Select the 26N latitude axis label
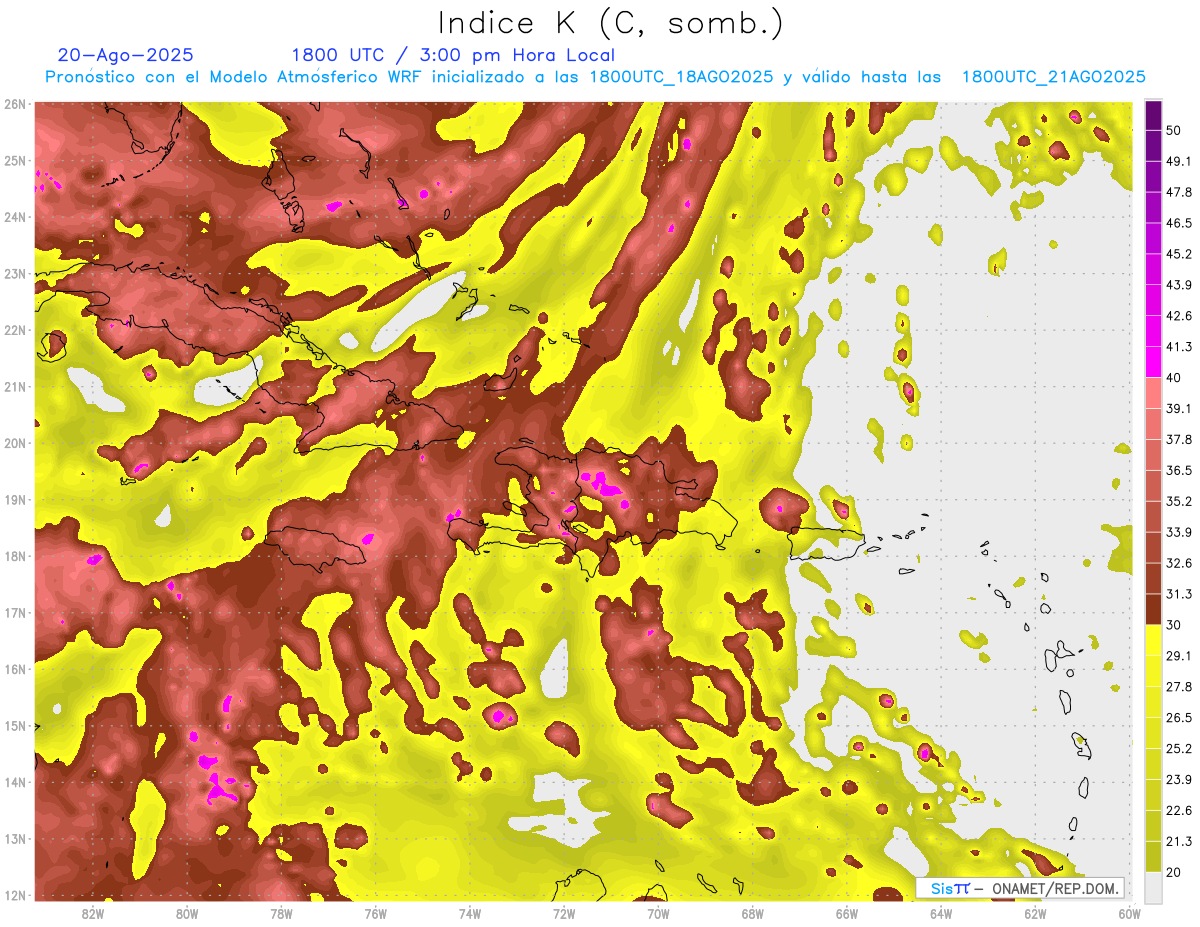1200x927 pixels. pos(15,104)
